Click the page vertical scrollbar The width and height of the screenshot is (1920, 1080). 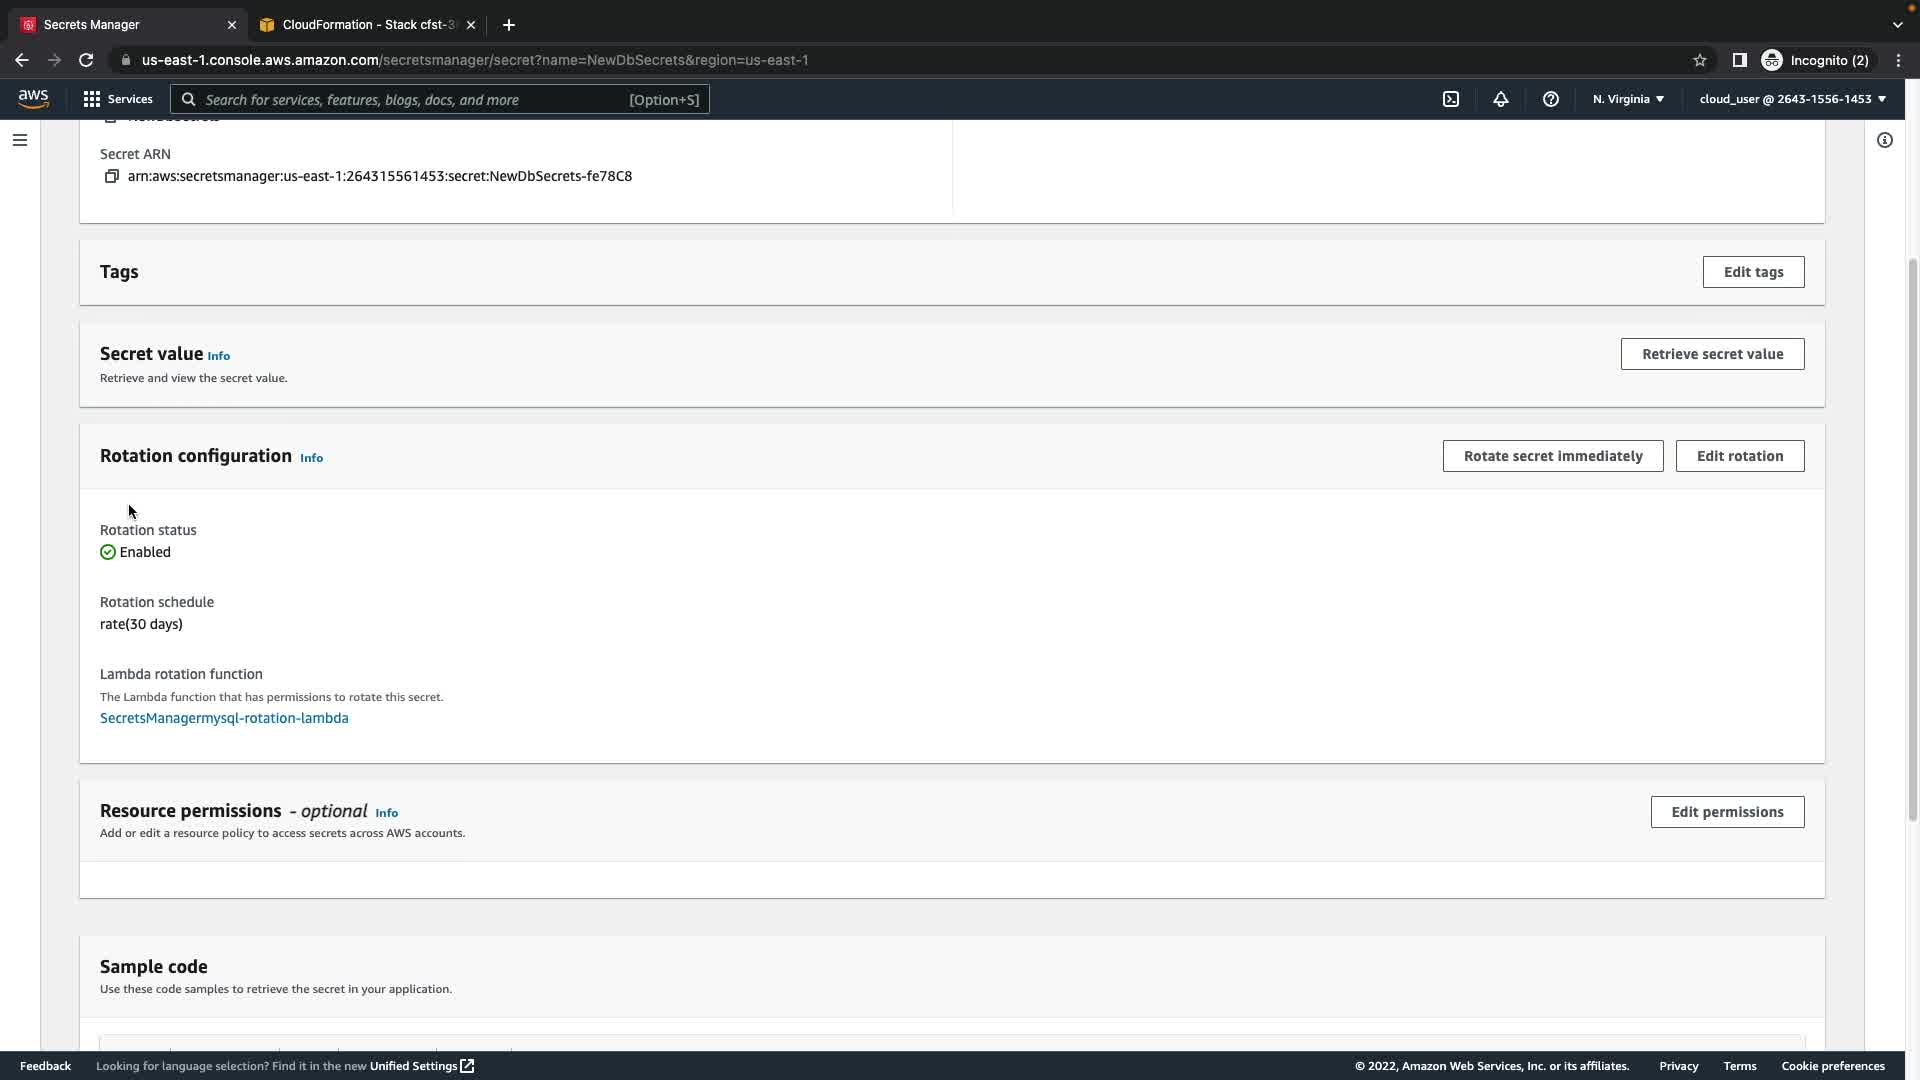coord(1912,540)
